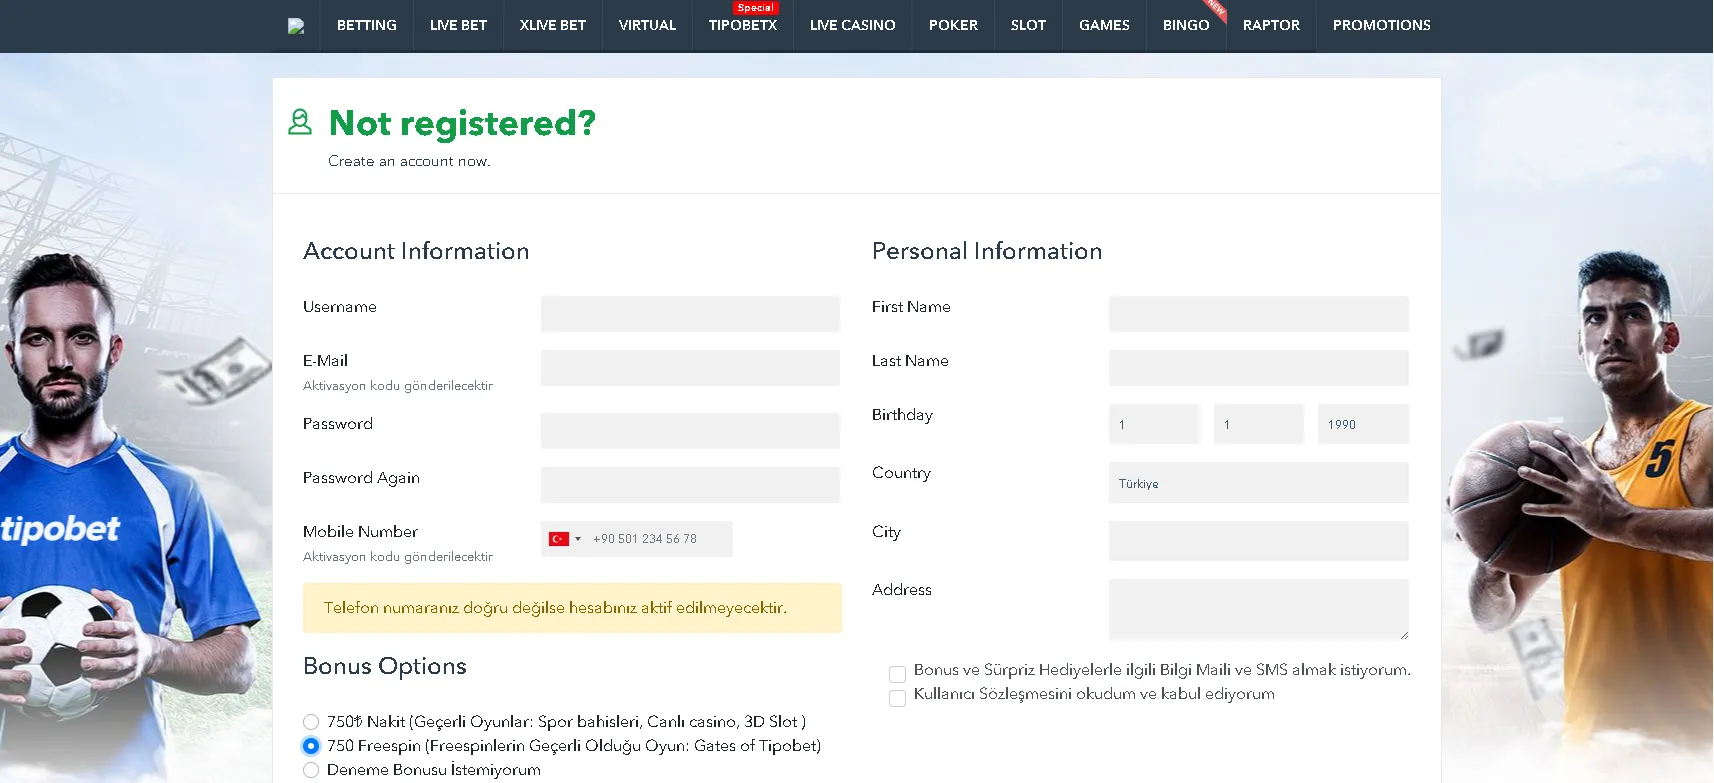Click the Account Information heading

pyautogui.click(x=416, y=251)
